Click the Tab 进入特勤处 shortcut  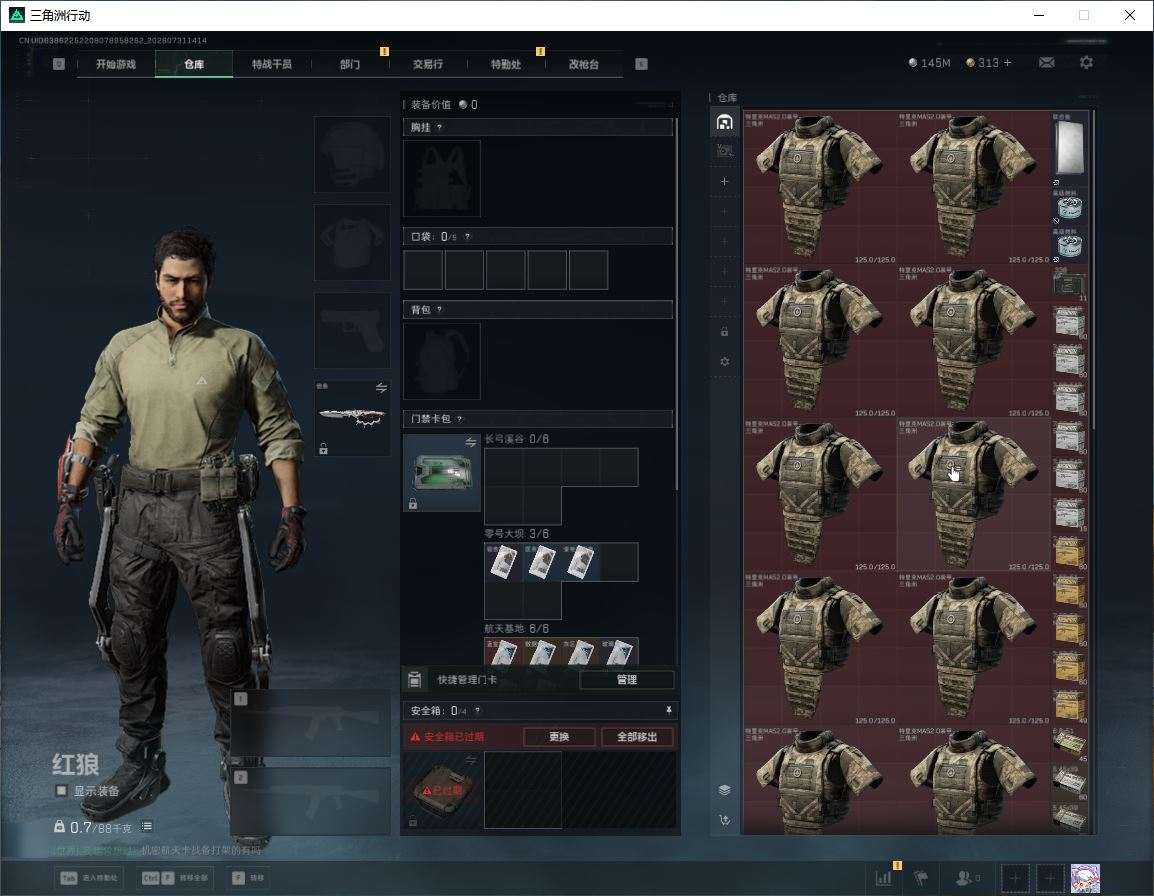pos(90,878)
